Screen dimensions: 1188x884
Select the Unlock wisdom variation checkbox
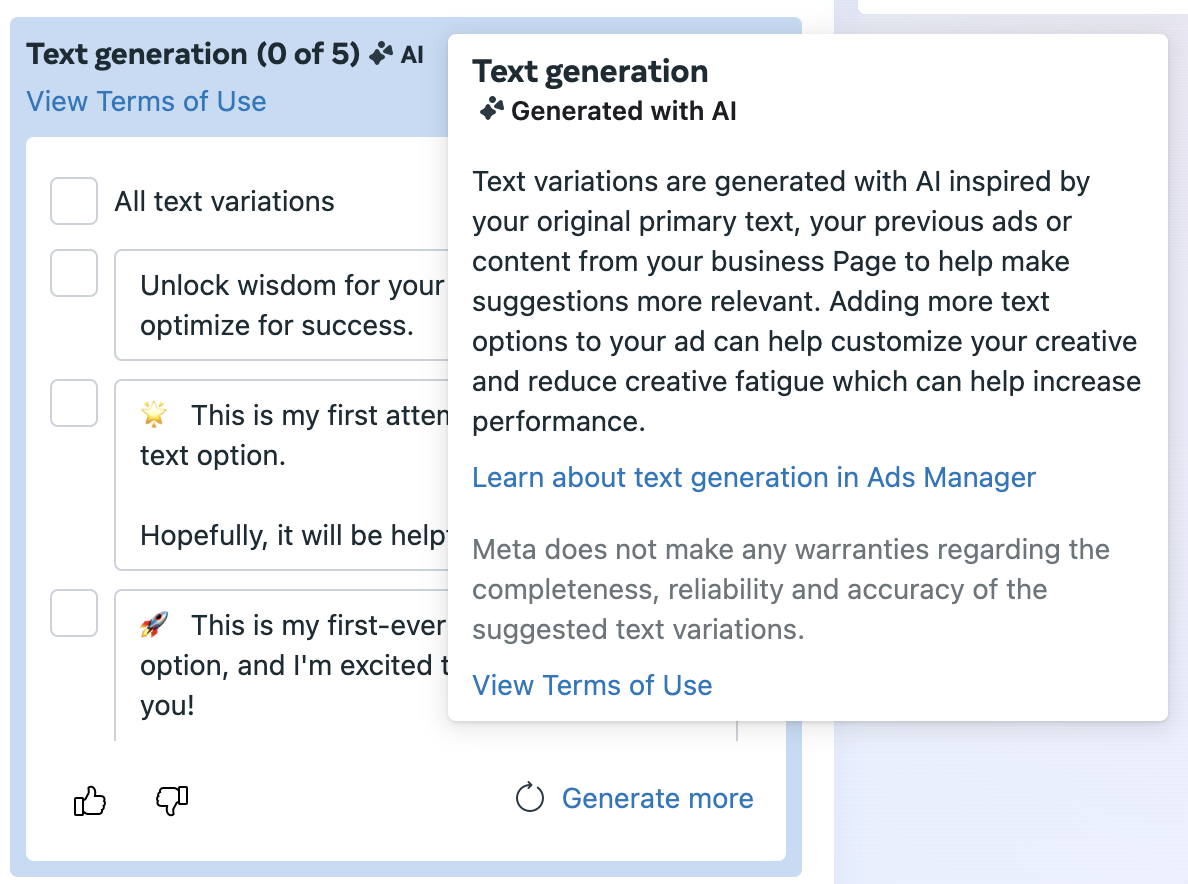73,273
